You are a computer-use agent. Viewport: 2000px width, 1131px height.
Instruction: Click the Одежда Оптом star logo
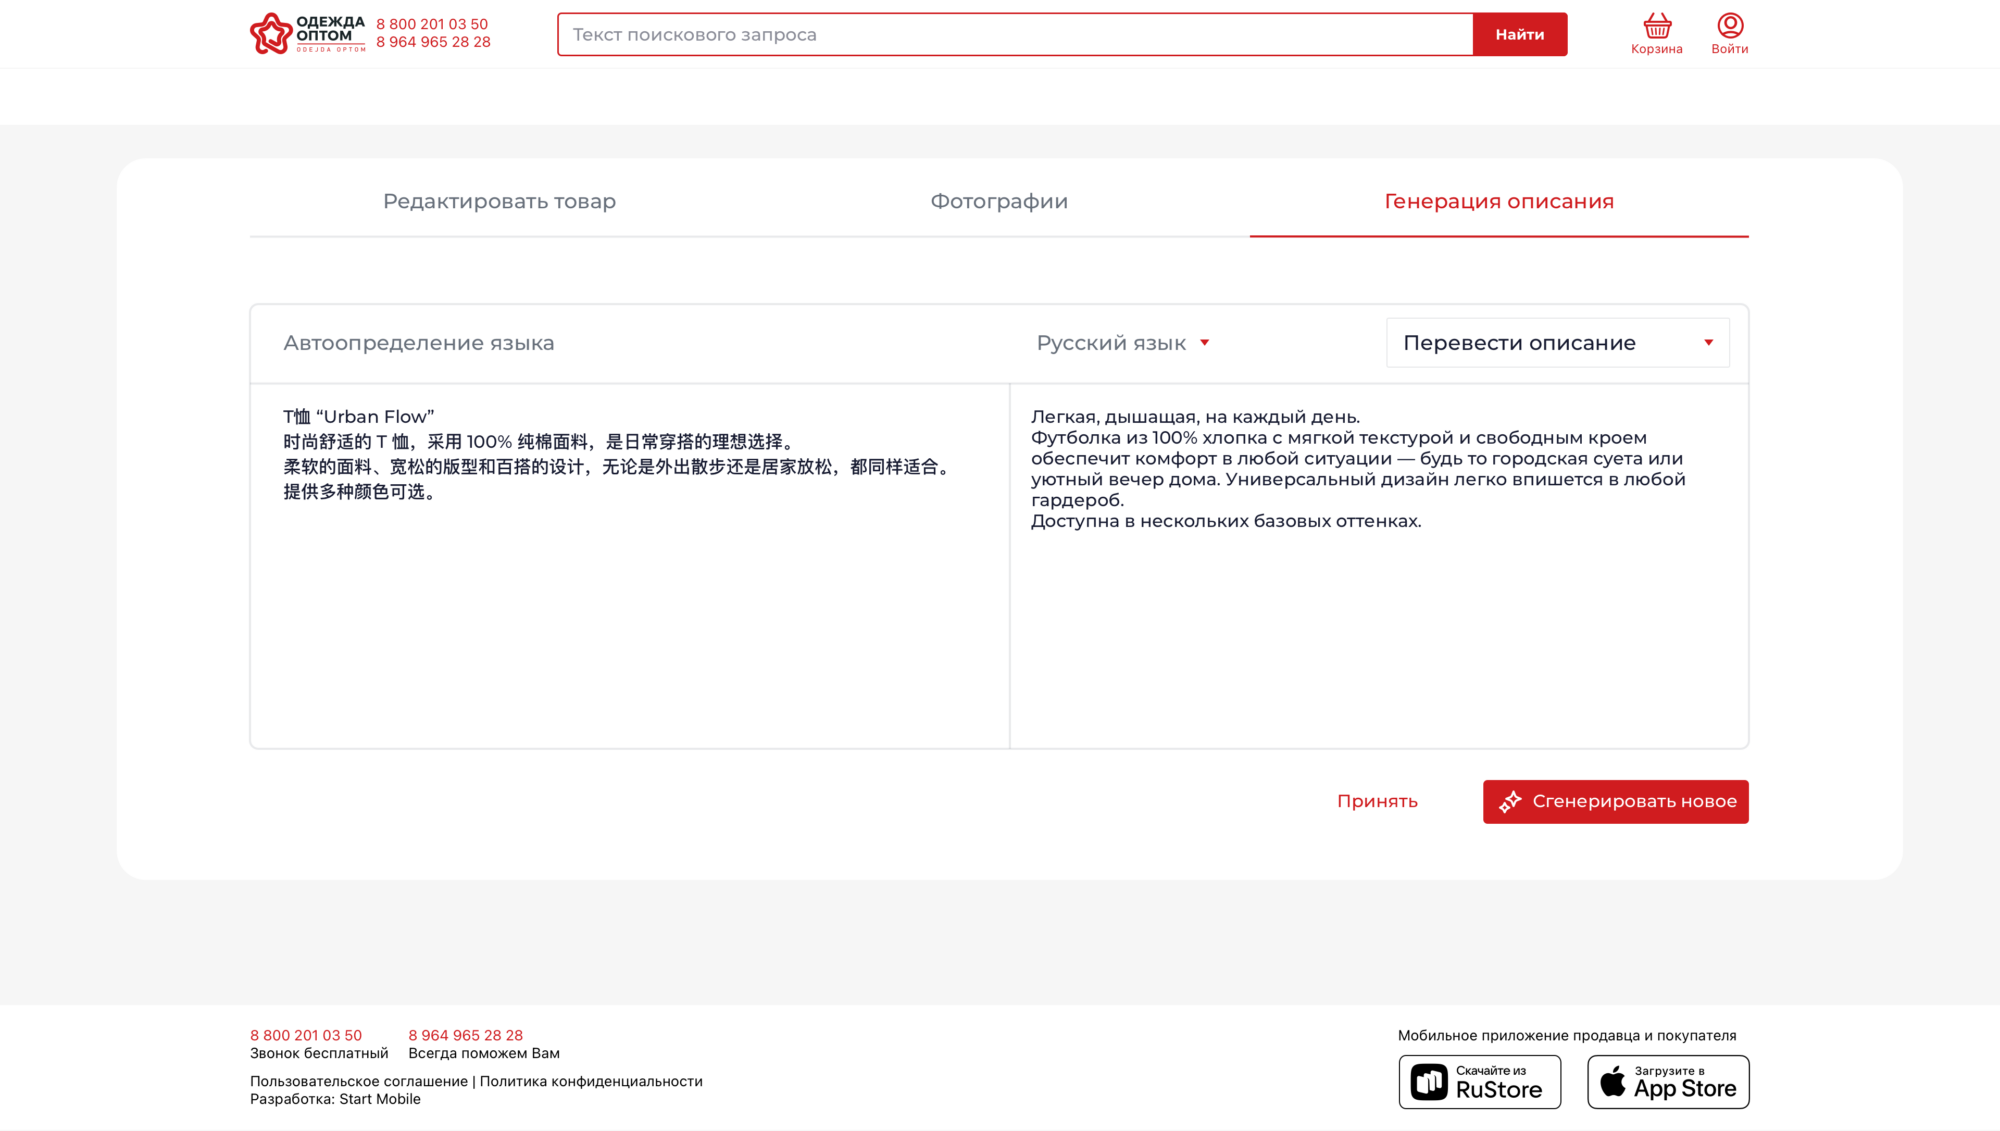(271, 34)
